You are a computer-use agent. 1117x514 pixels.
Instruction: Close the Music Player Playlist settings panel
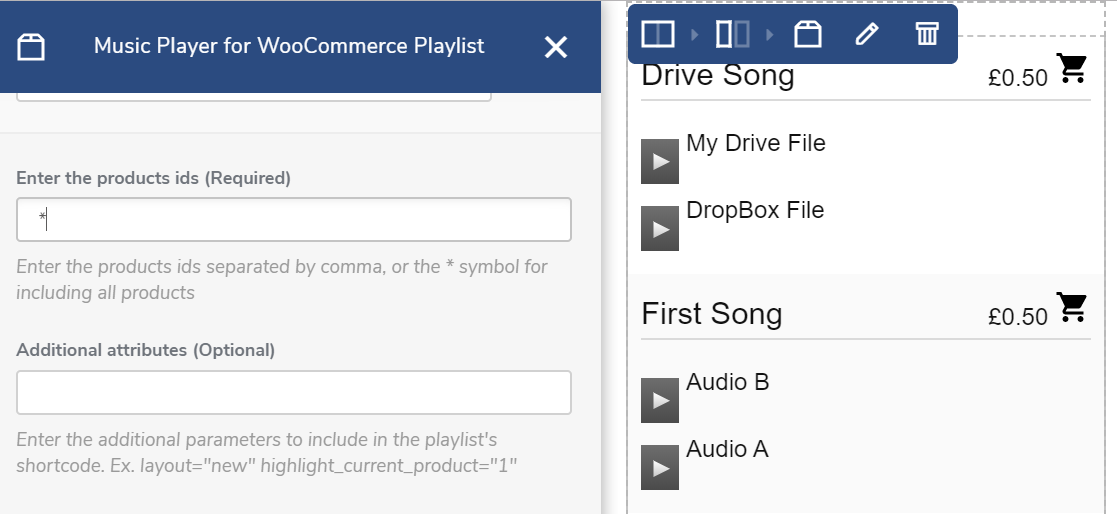point(556,48)
